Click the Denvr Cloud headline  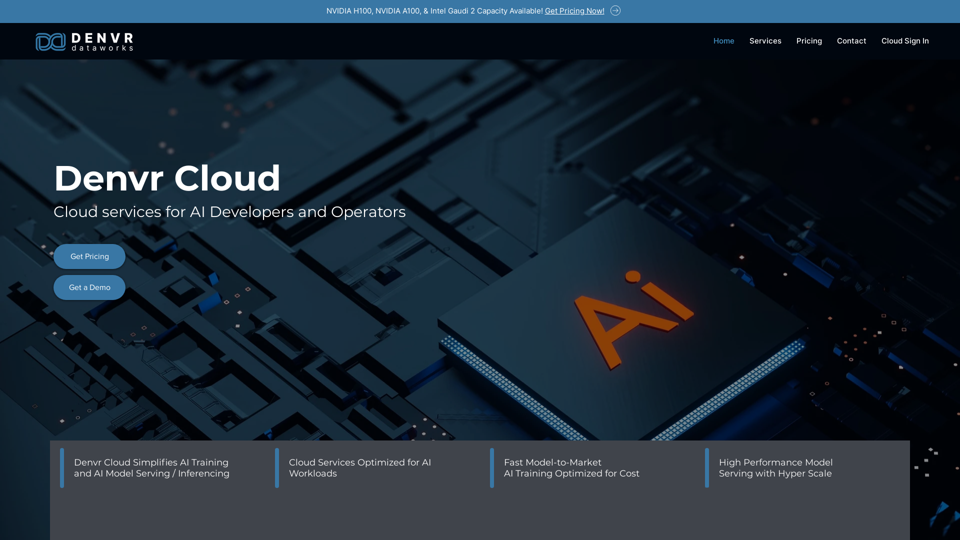[x=167, y=178]
